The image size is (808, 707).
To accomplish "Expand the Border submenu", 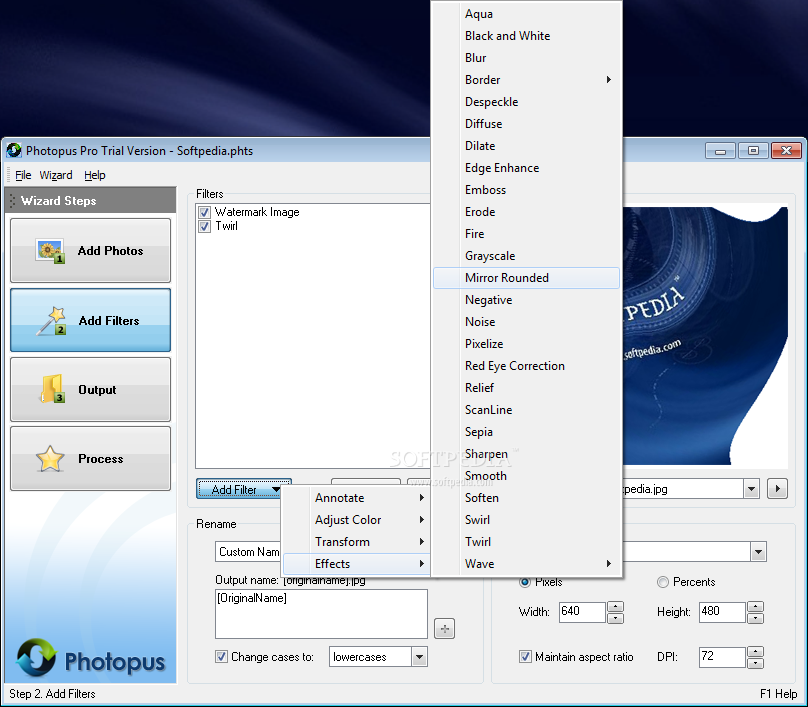I will click(526, 80).
